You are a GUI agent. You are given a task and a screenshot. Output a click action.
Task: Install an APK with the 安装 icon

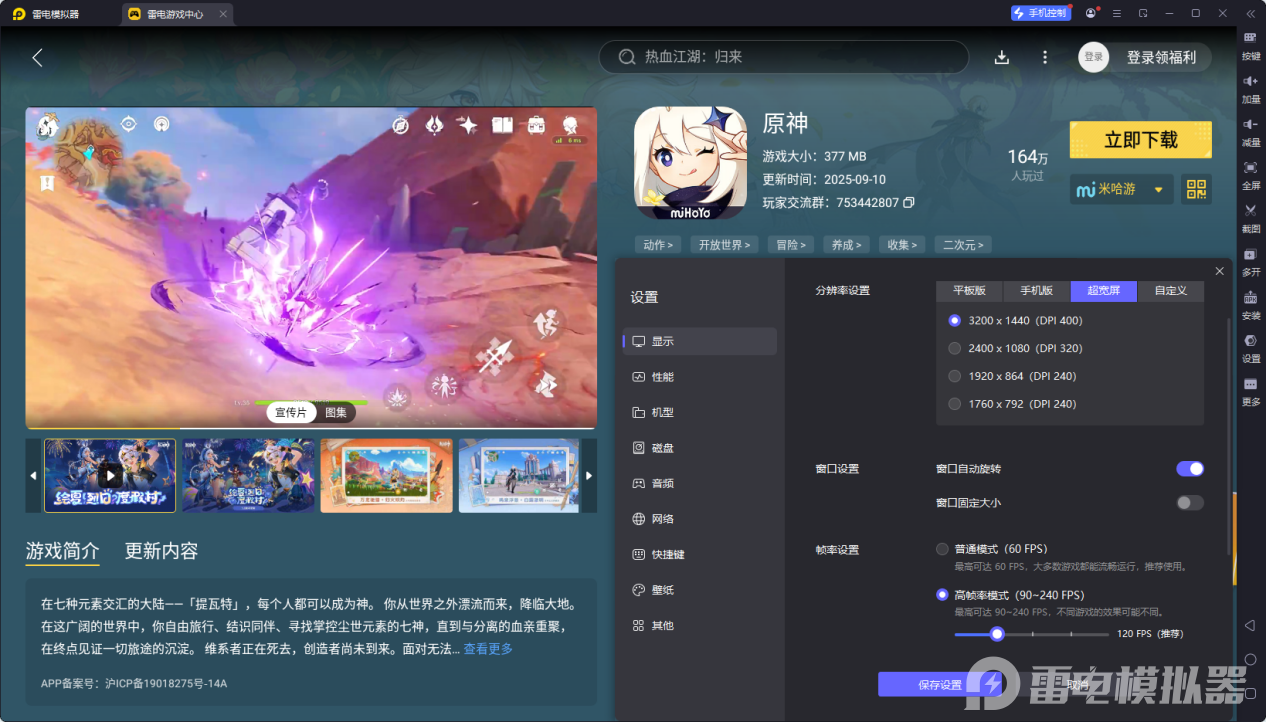(x=1249, y=305)
